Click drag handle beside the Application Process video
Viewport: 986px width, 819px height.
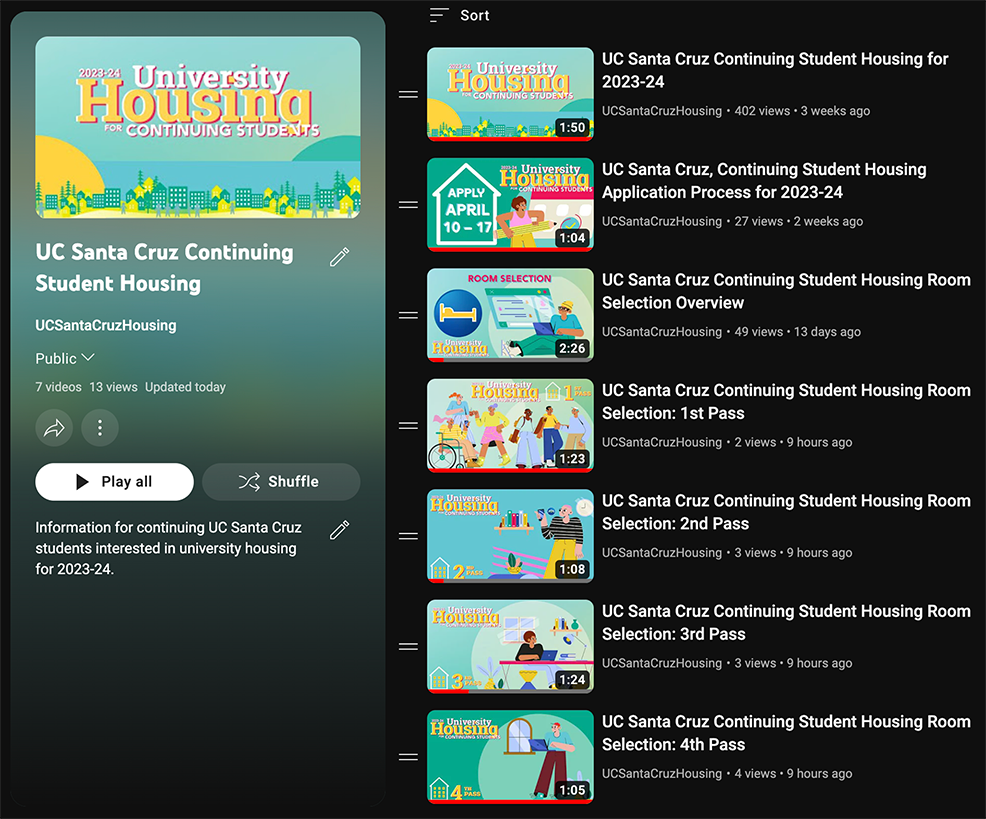coord(408,205)
